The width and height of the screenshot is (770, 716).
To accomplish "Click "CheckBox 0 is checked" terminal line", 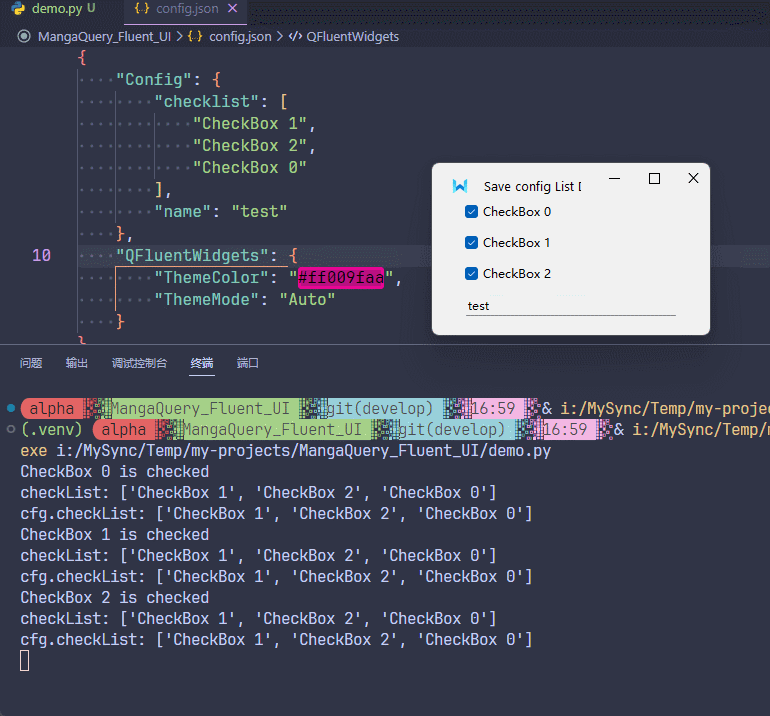I will point(115,472).
